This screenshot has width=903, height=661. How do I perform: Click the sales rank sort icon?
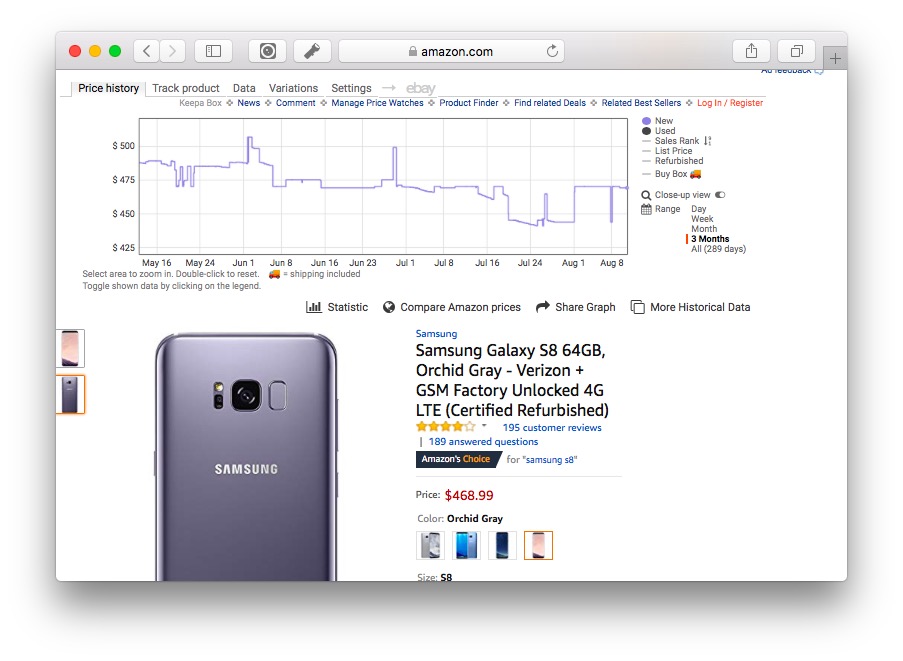(707, 141)
